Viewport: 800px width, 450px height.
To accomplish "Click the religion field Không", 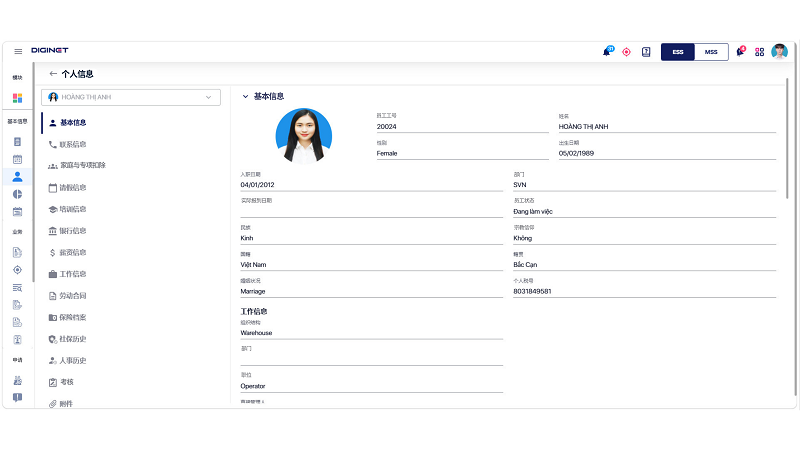I will (x=644, y=238).
